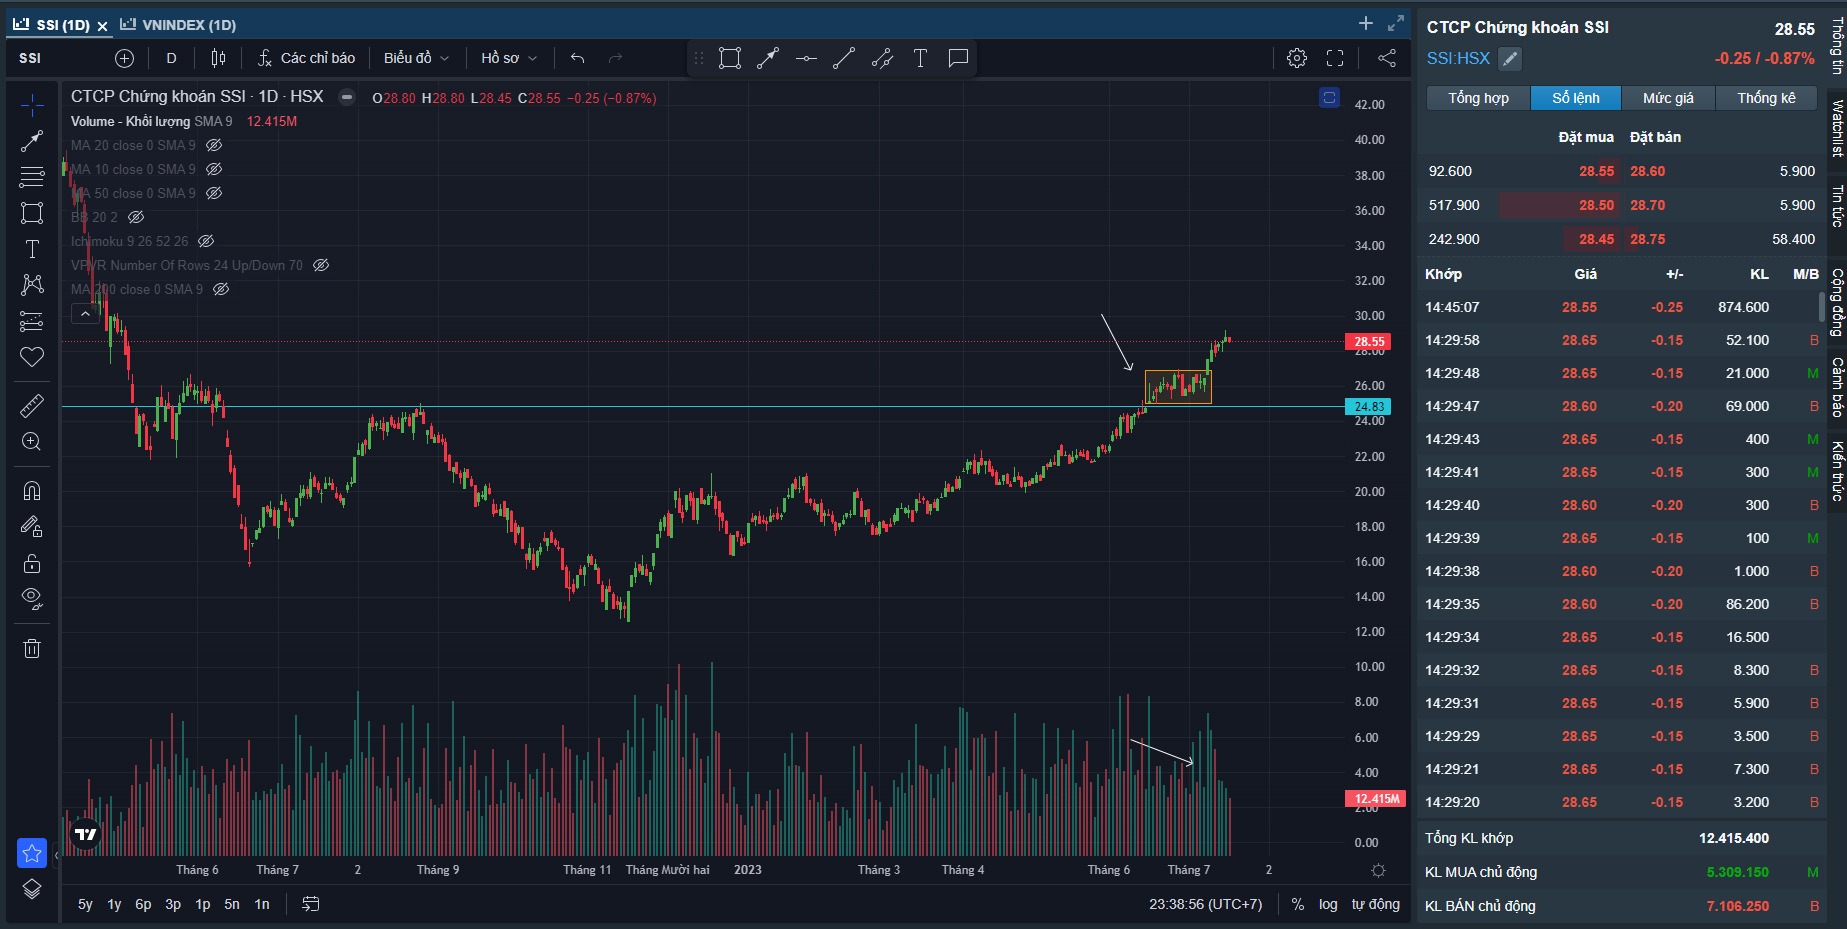Collapse the indicator legend list
This screenshot has height=929, width=1847.
pyautogui.click(x=85, y=314)
